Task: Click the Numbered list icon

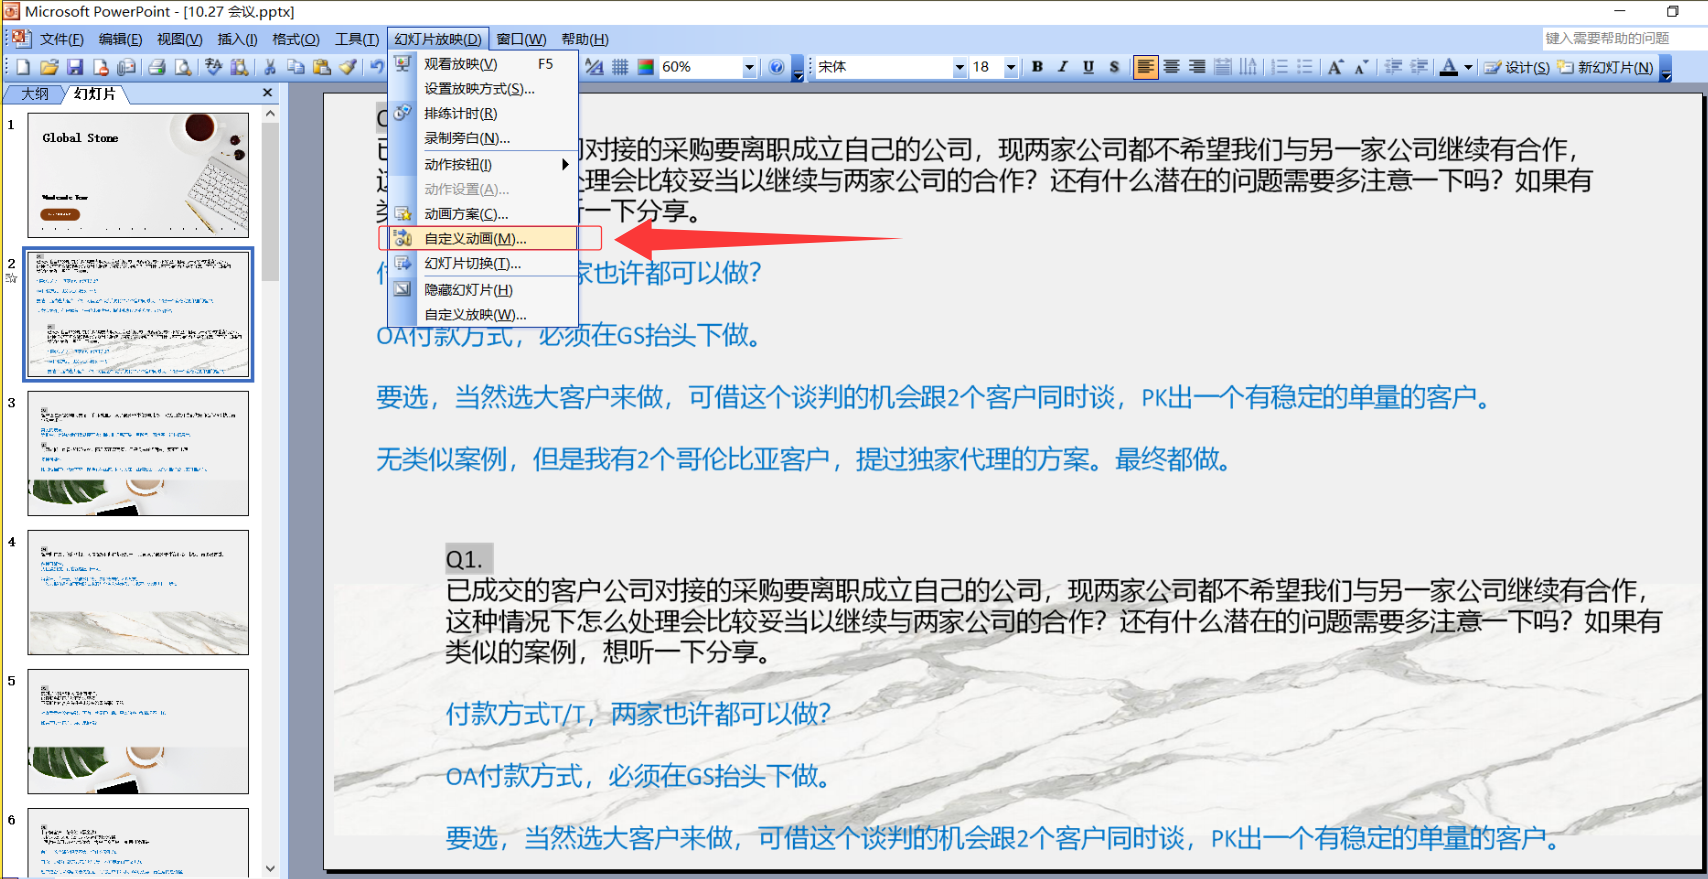Action: click(x=1279, y=67)
